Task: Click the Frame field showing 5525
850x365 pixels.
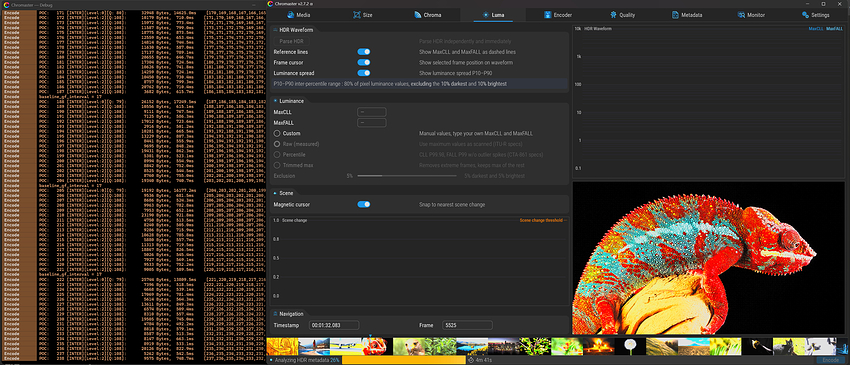Action: (467, 325)
